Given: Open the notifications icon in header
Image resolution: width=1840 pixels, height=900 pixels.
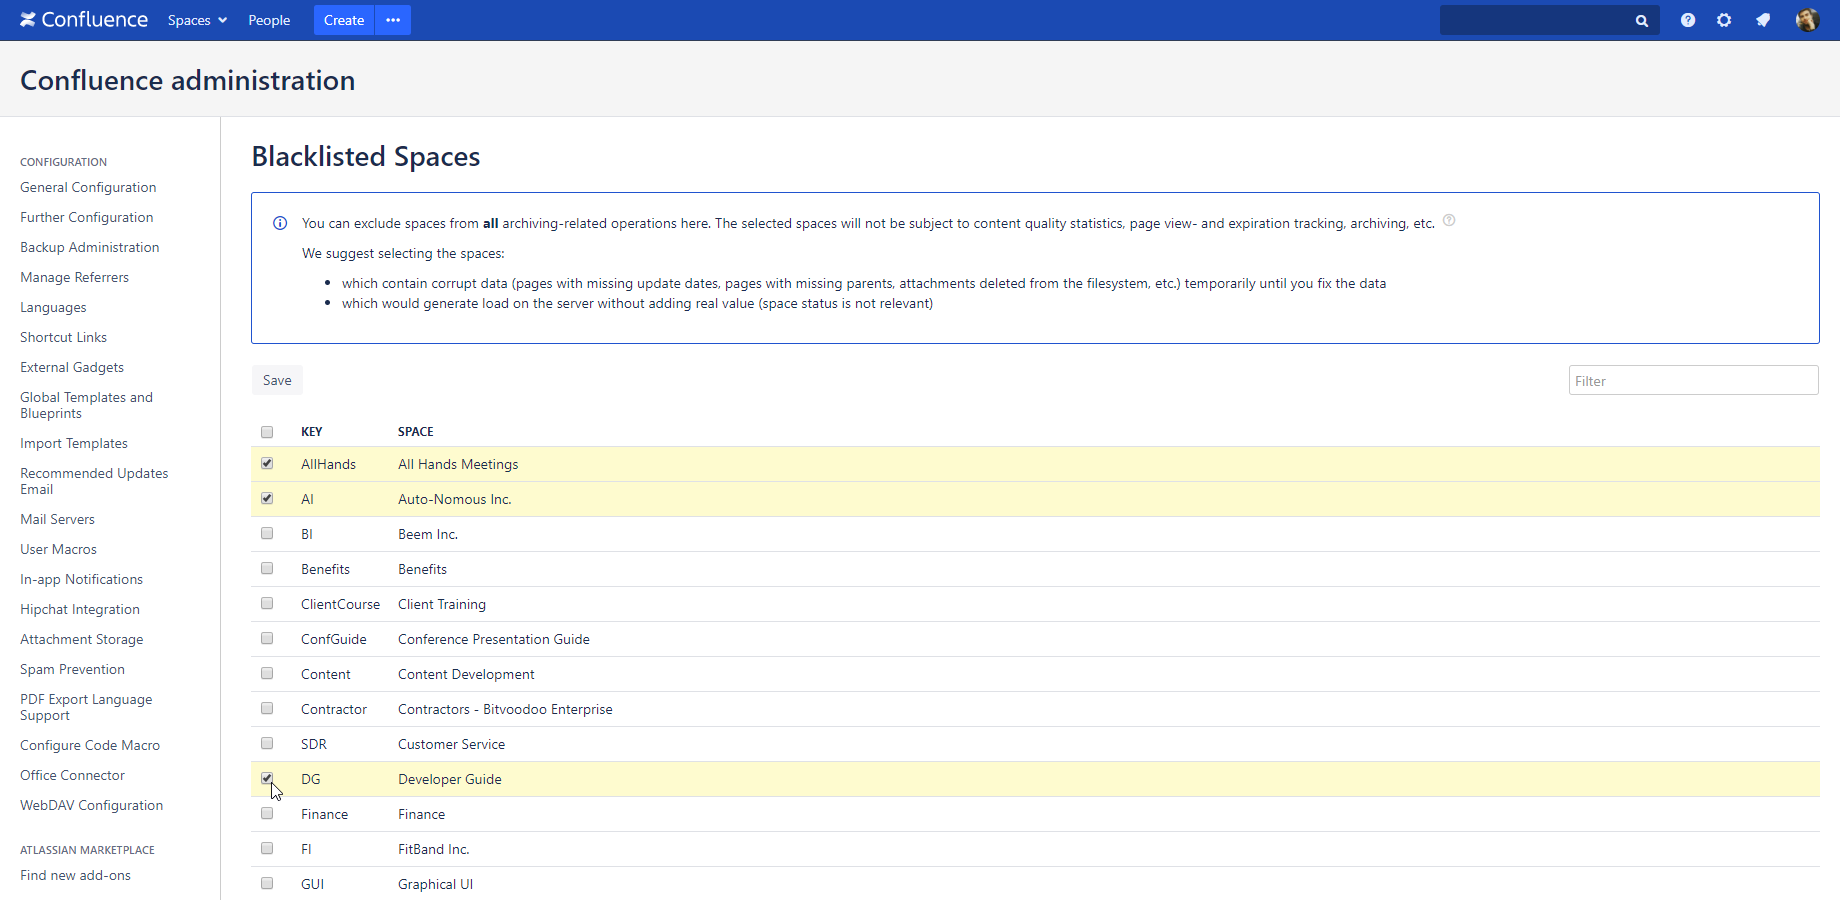Looking at the screenshot, I should (1763, 20).
